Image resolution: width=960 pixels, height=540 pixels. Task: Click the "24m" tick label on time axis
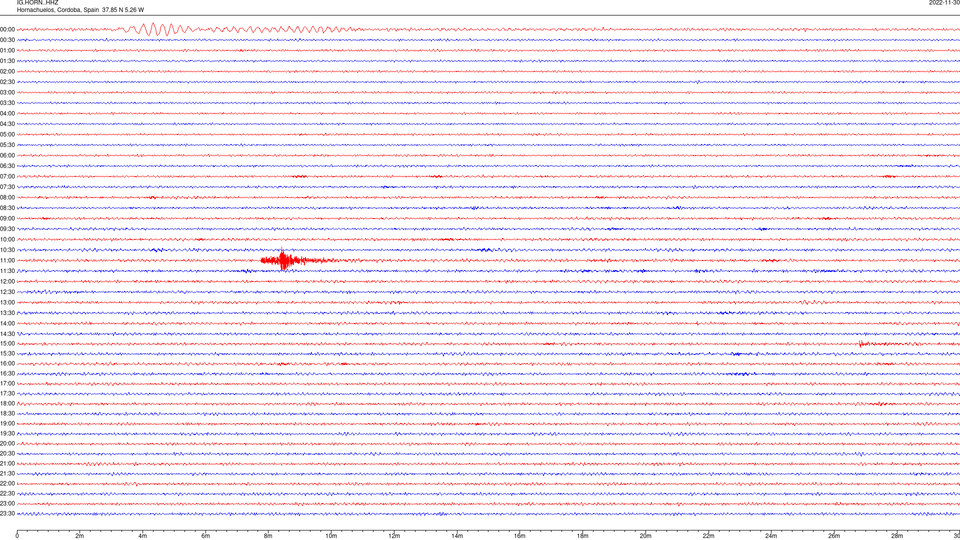(771, 536)
